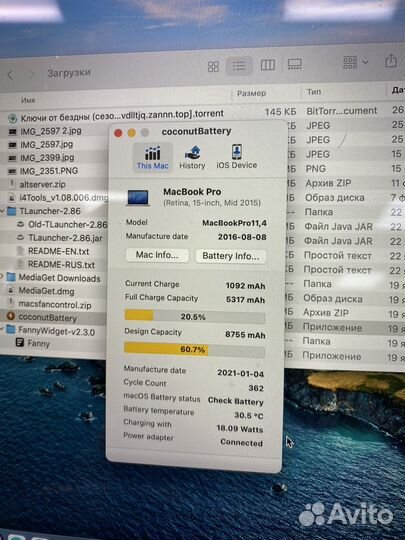Select IMG_2351.PNG file
Viewport: 405px width, 540px height.
[x=49, y=171]
